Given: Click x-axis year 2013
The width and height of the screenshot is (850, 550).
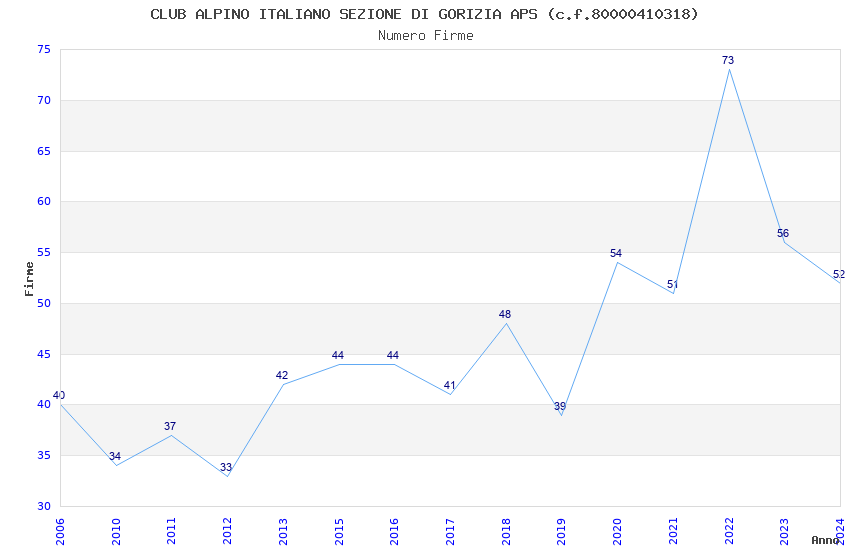Looking at the screenshot, I should [x=283, y=531].
